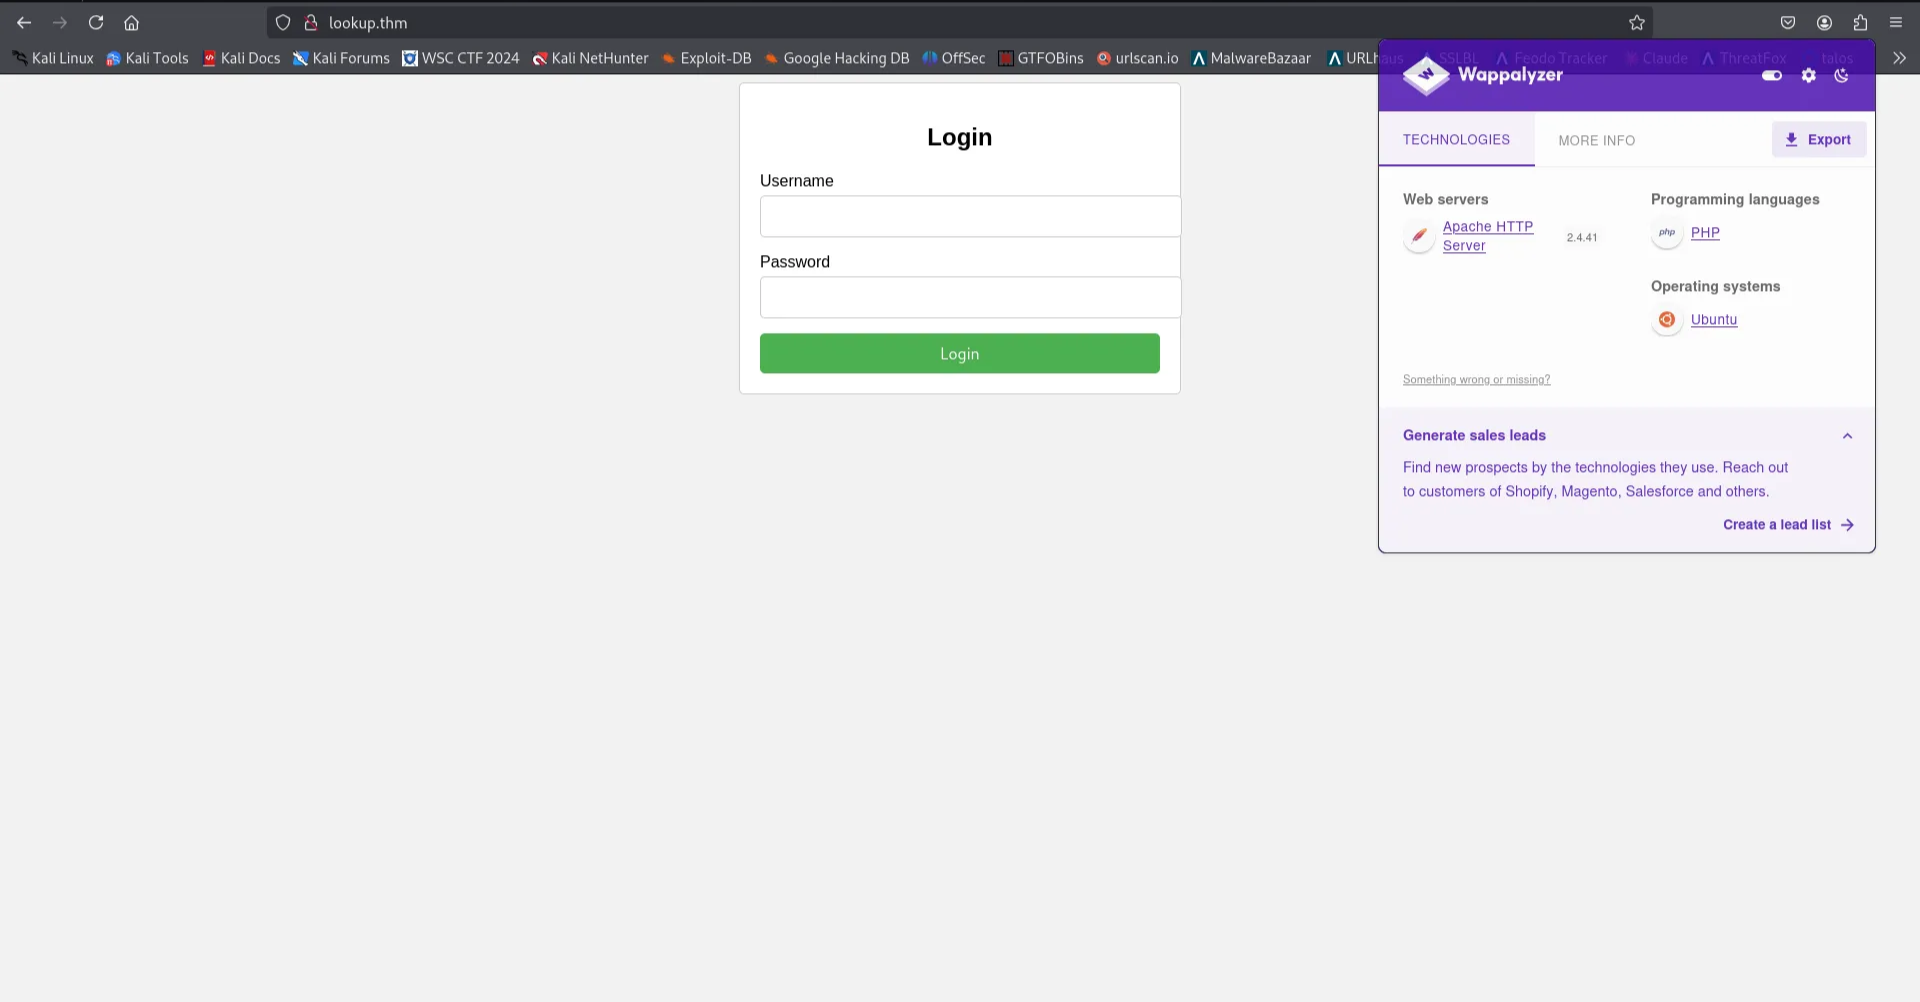The image size is (1920, 1002).
Task: Open the GTFOBins bookmark
Action: point(1041,58)
